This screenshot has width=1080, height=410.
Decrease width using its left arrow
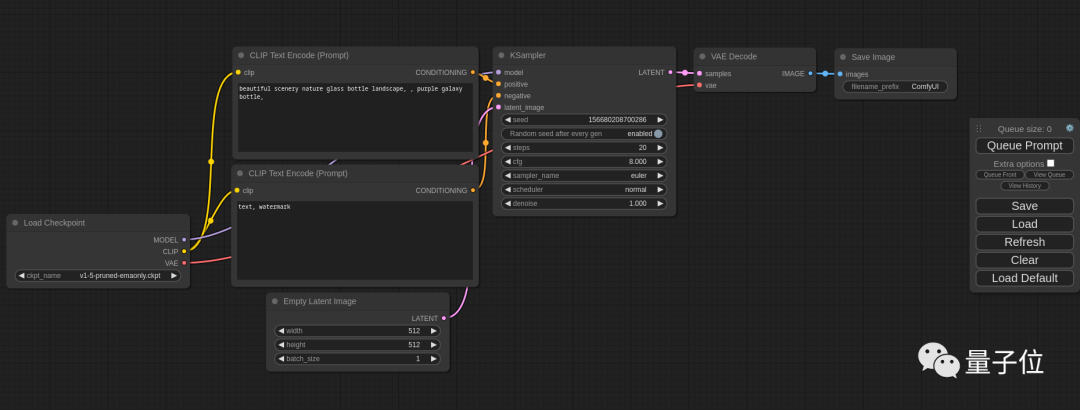point(281,330)
